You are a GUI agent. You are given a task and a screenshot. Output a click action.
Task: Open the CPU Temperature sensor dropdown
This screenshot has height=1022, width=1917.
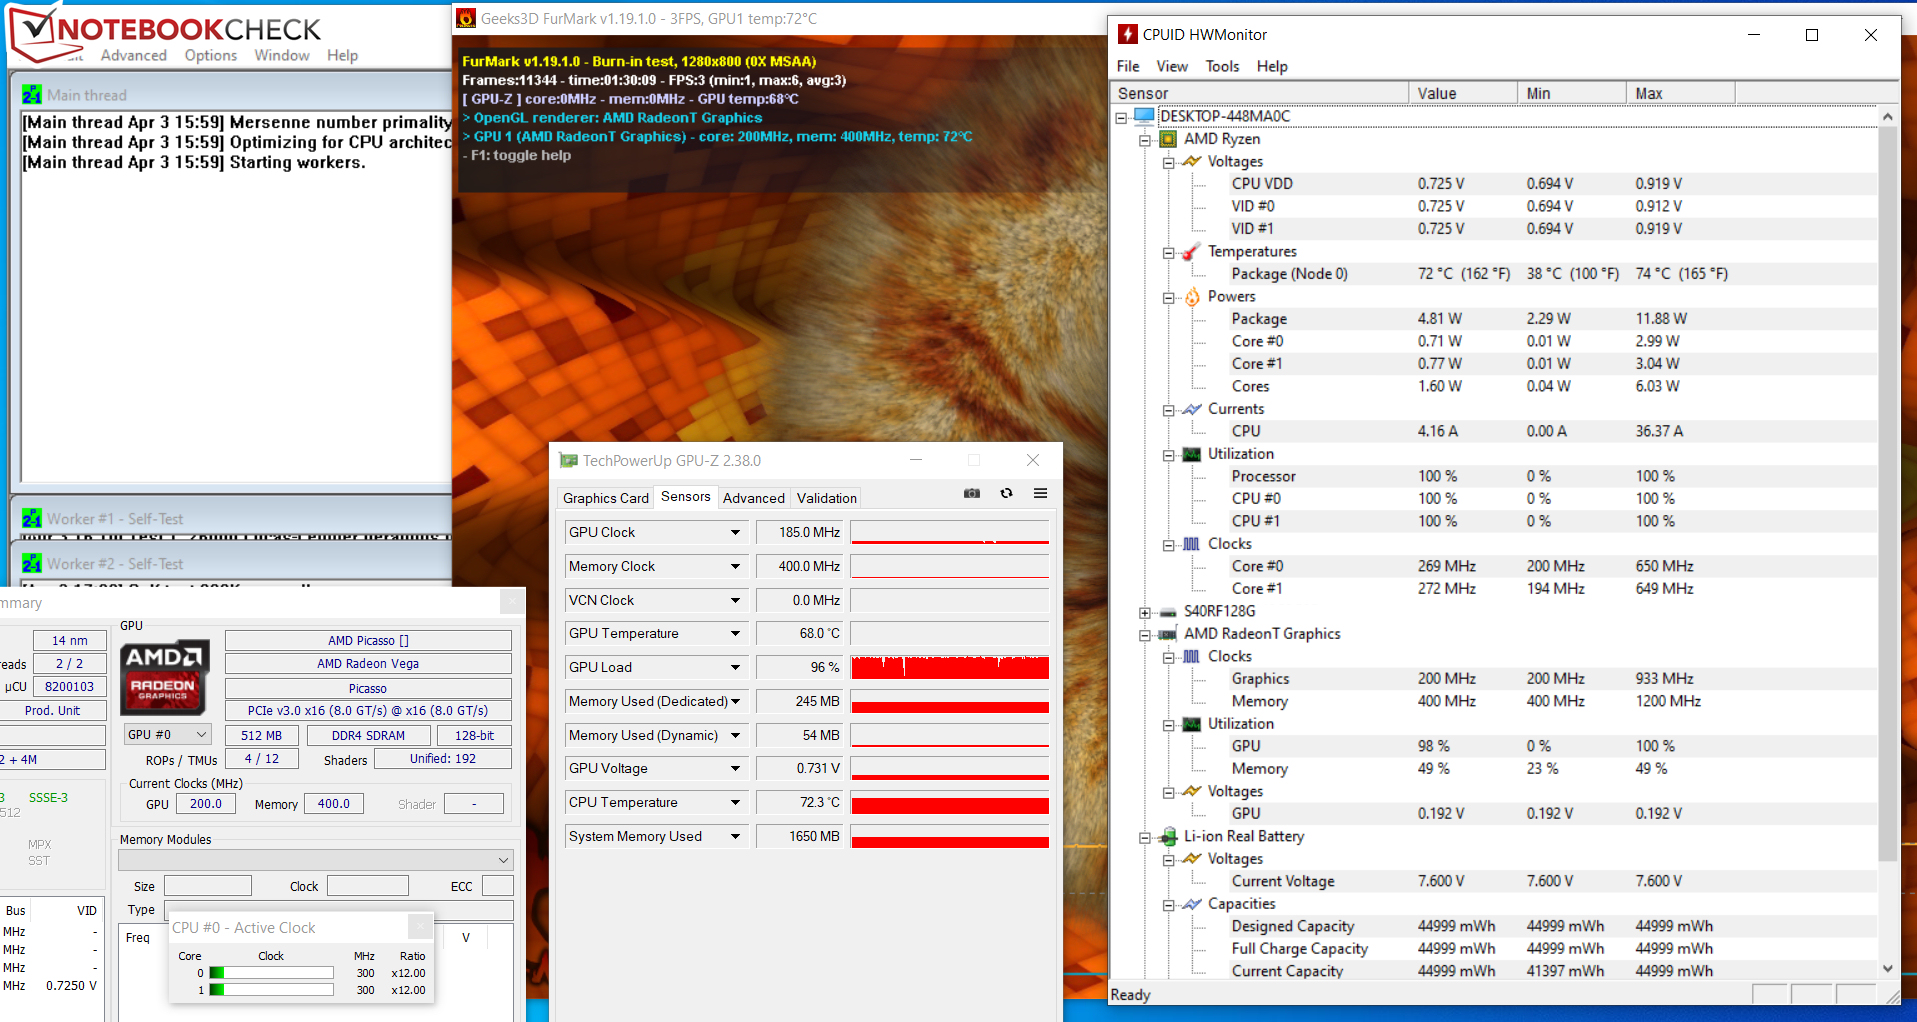coord(735,803)
